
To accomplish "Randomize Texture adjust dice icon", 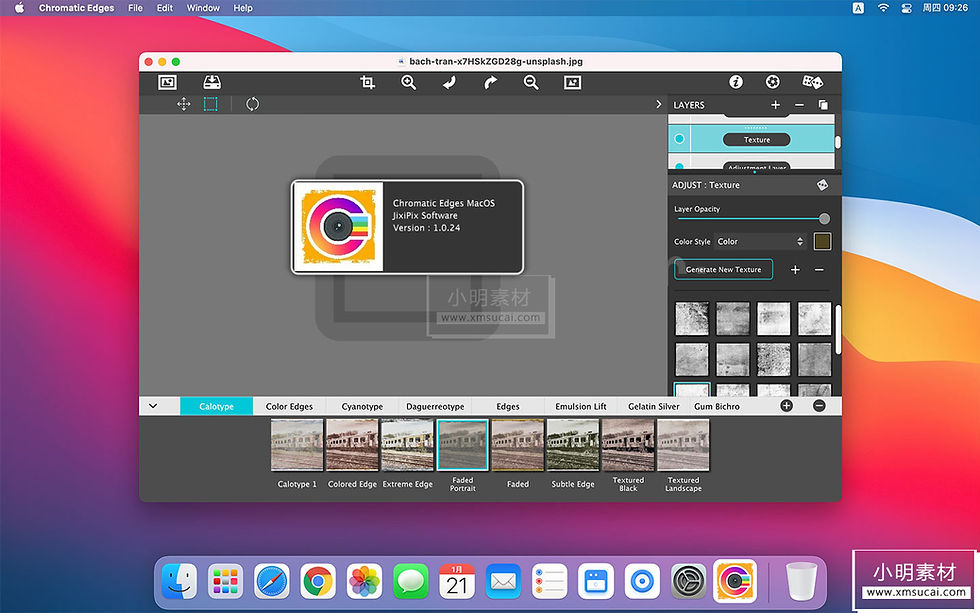I will coord(822,185).
